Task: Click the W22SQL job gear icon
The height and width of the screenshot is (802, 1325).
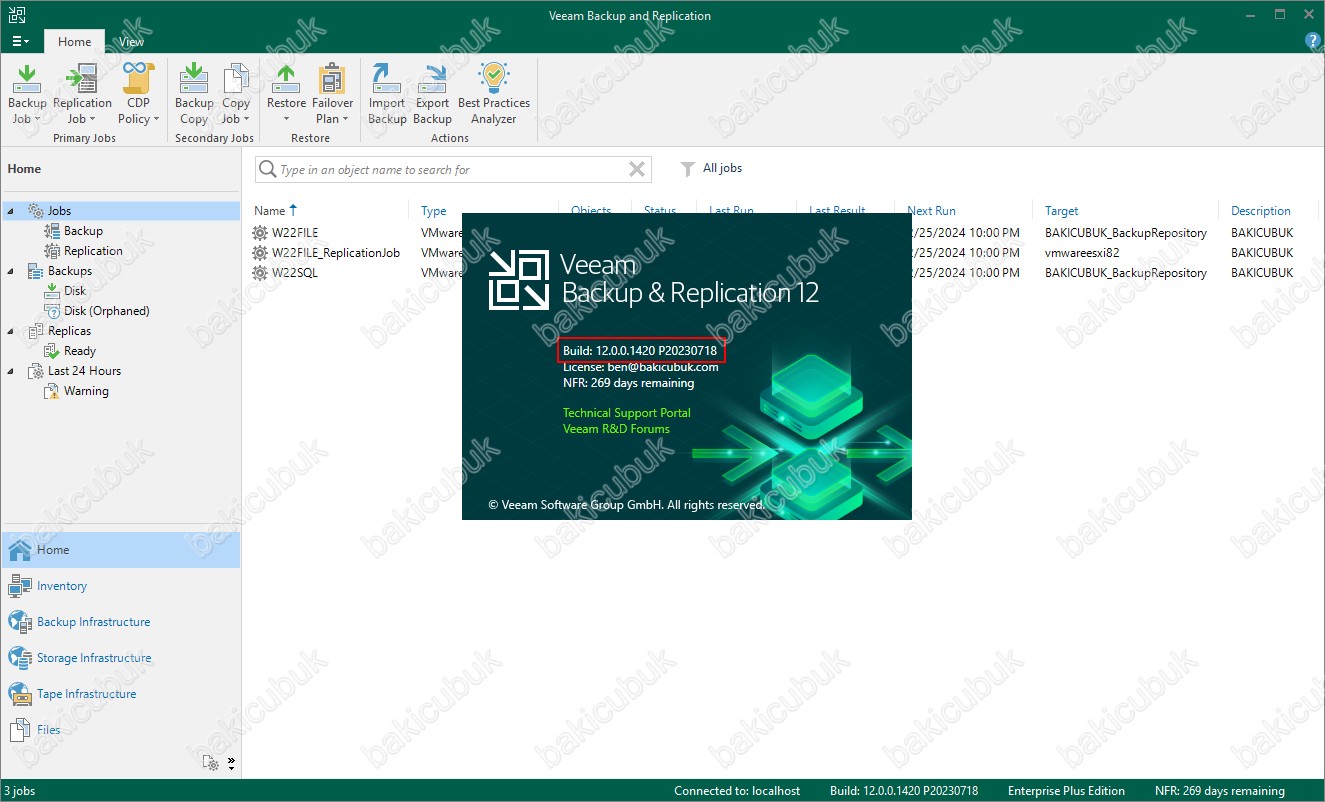Action: pyautogui.click(x=260, y=273)
